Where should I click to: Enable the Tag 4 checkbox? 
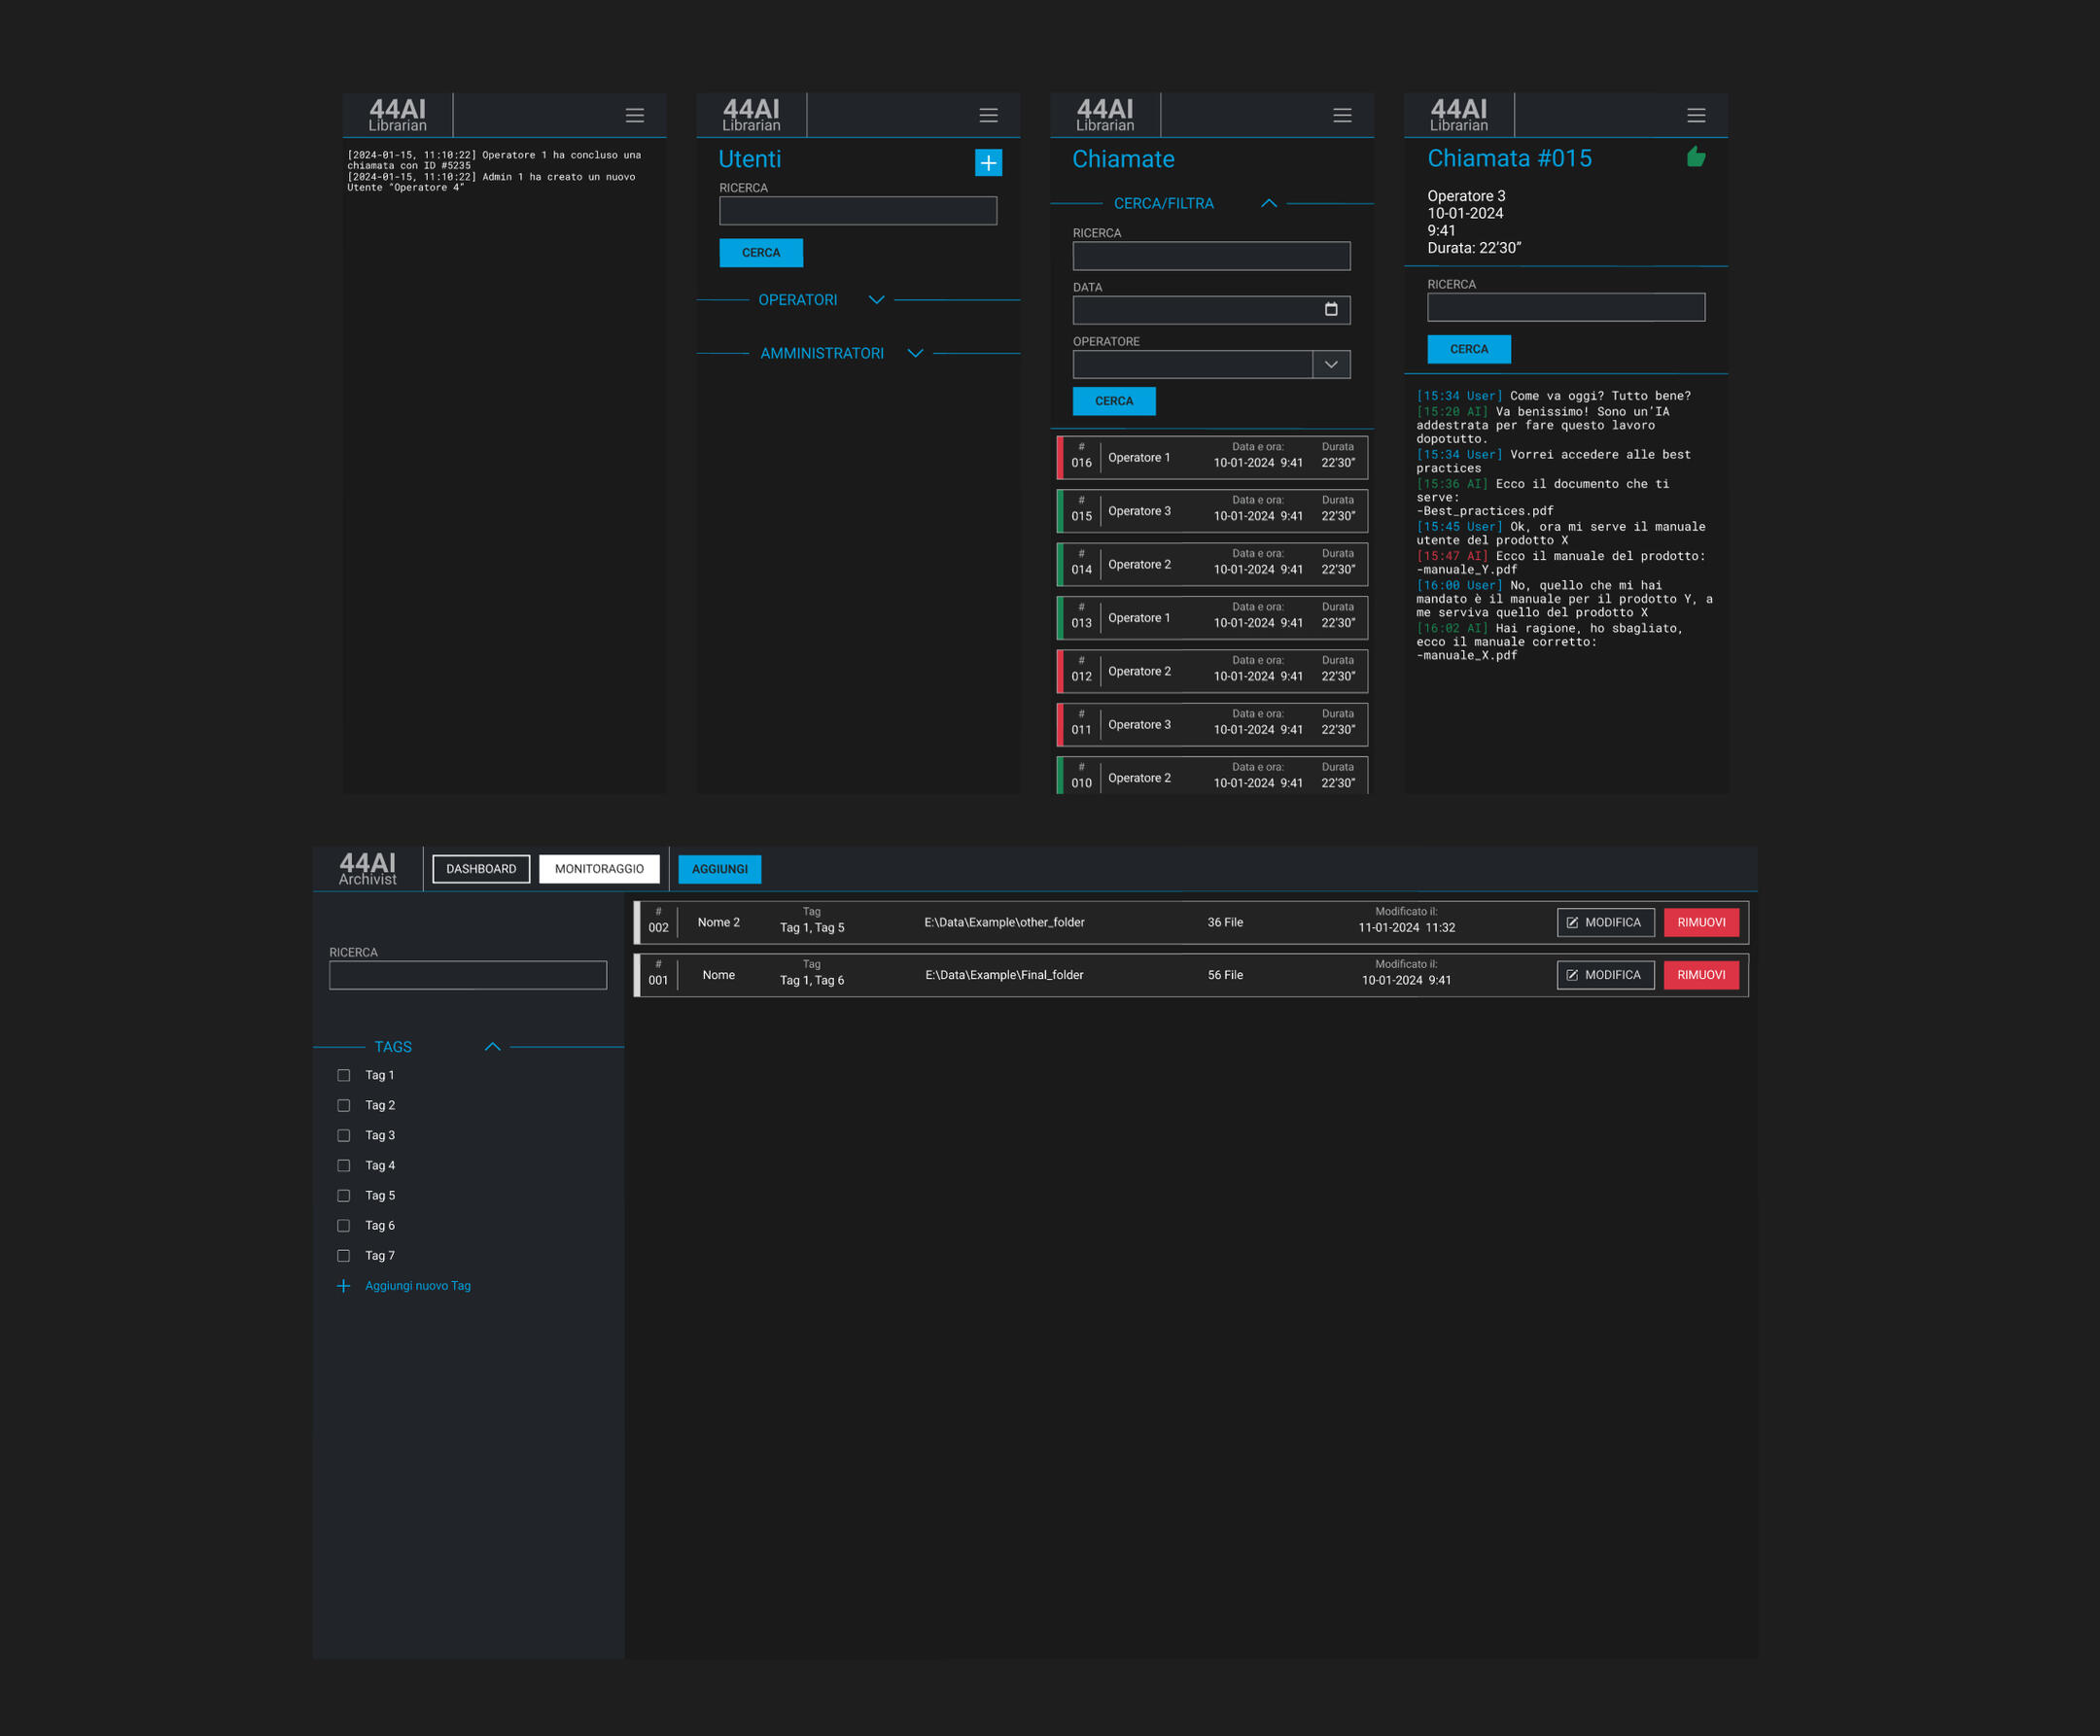[x=344, y=1165]
